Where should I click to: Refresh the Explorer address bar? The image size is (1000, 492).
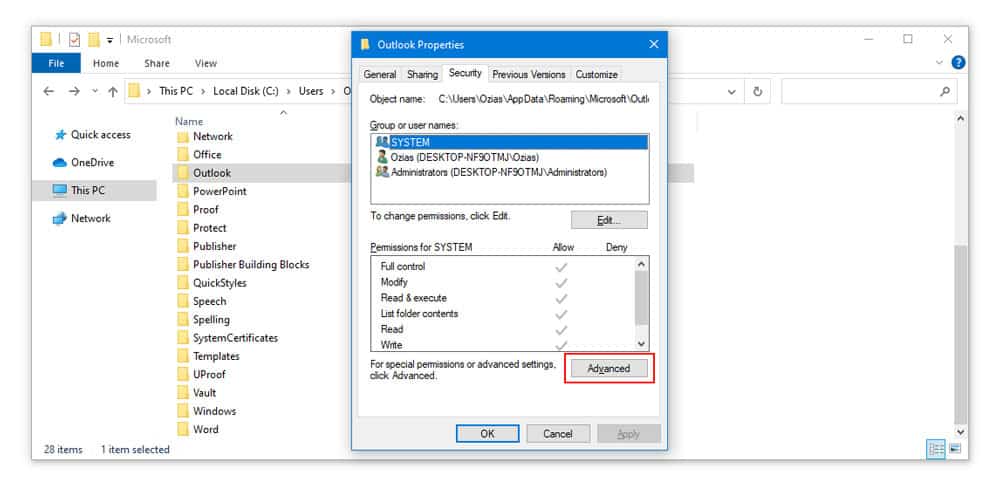(x=757, y=91)
